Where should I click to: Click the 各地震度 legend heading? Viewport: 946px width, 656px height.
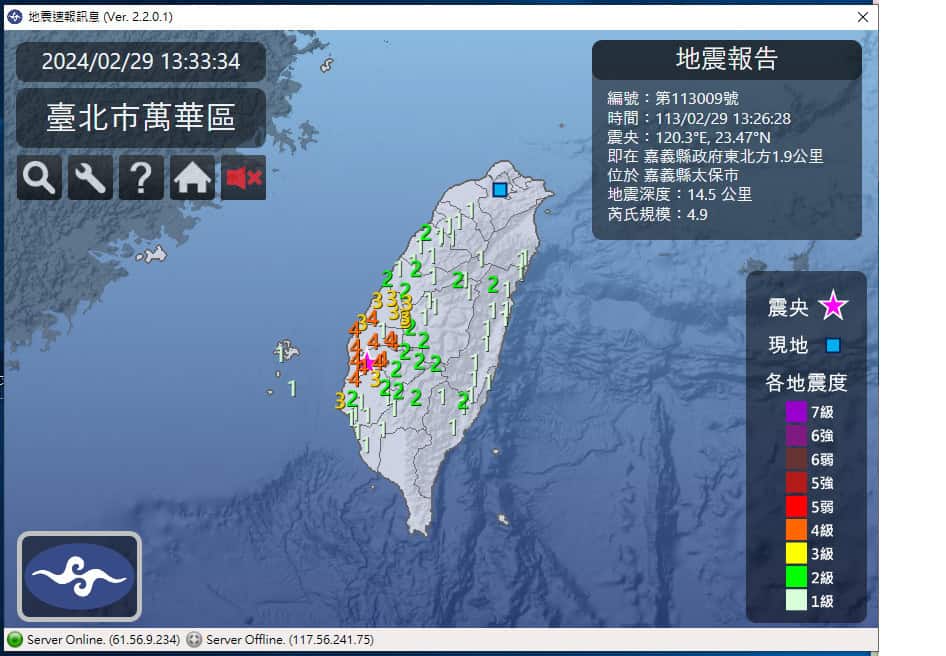pos(806,383)
